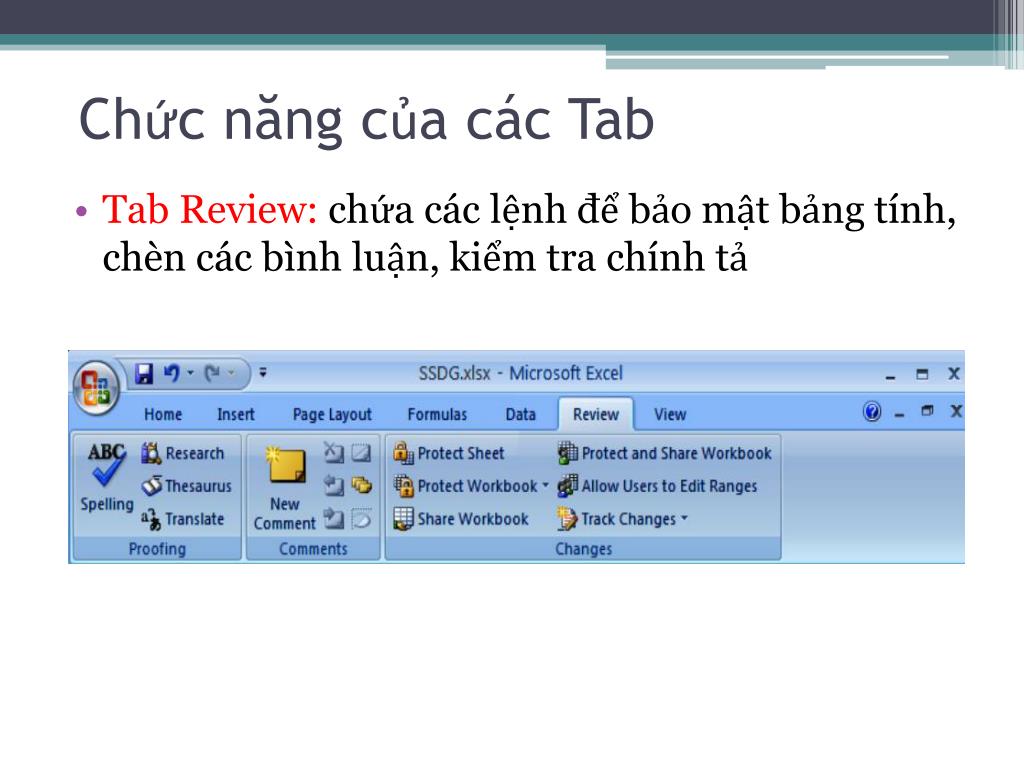Open the Data tab
The image size is (1024, 768).
pos(520,414)
